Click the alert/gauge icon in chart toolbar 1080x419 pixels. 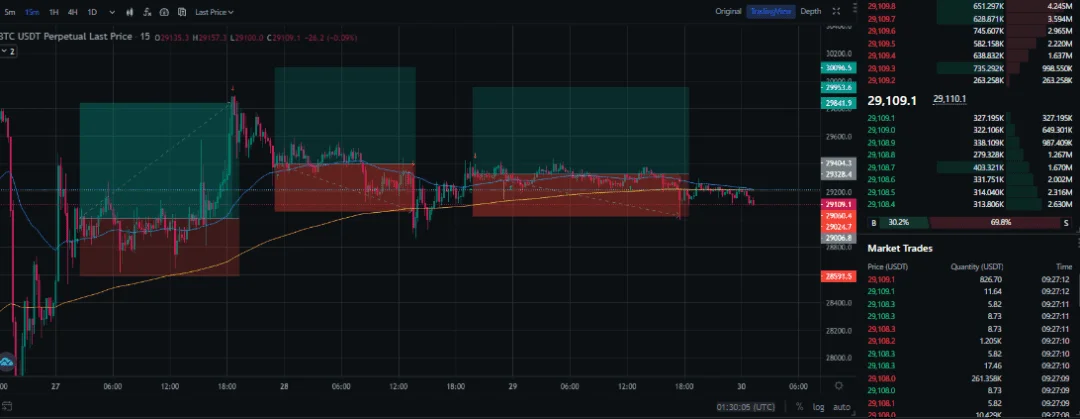[164, 12]
